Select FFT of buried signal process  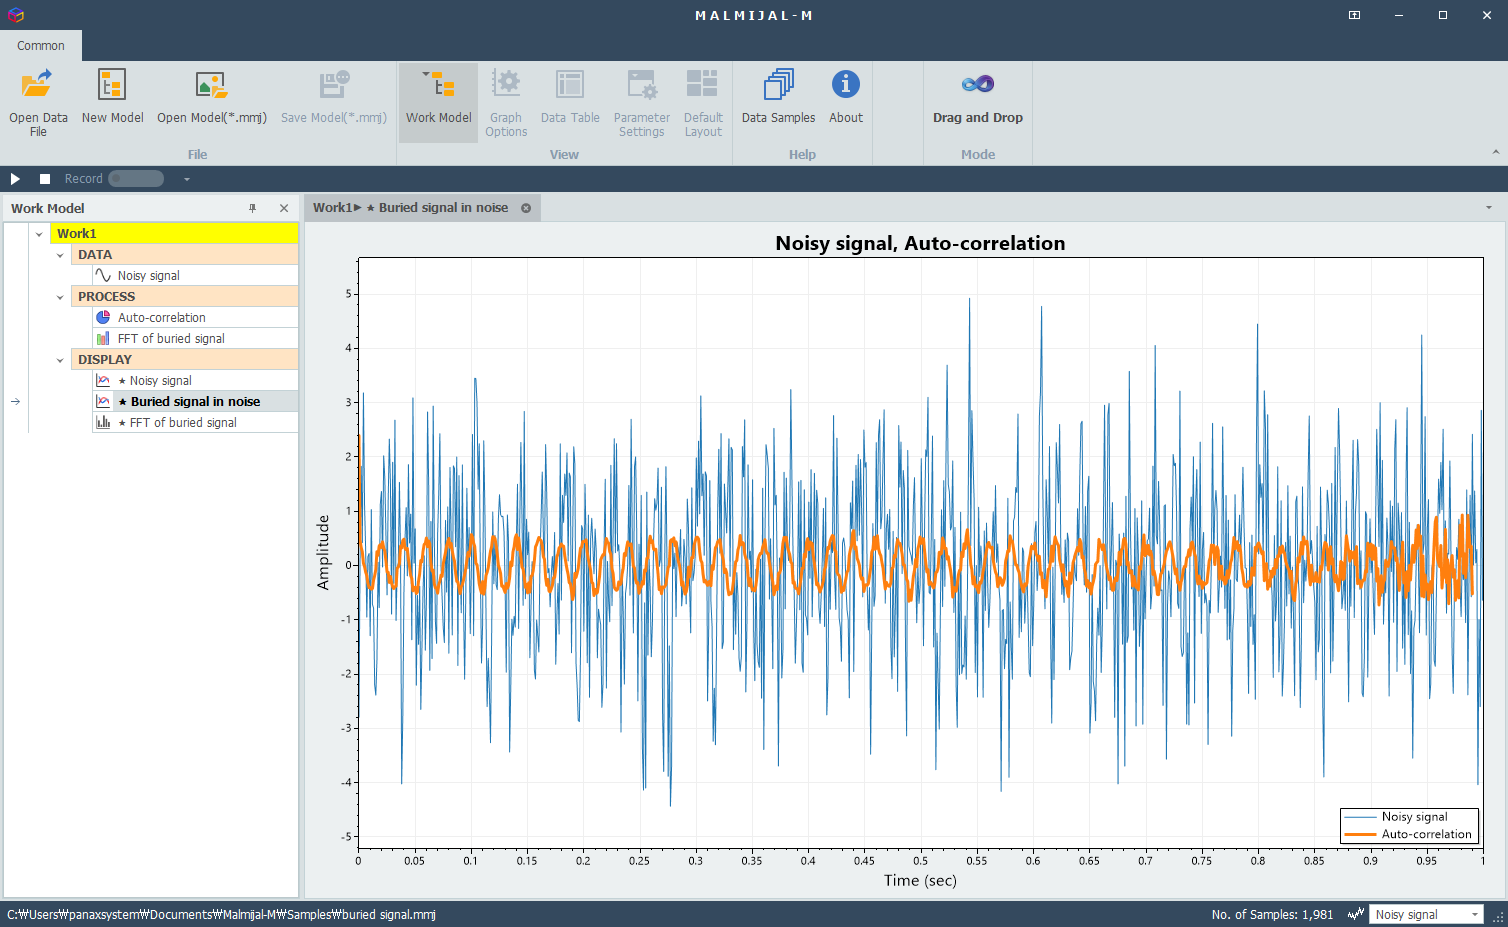[x=195, y=338]
